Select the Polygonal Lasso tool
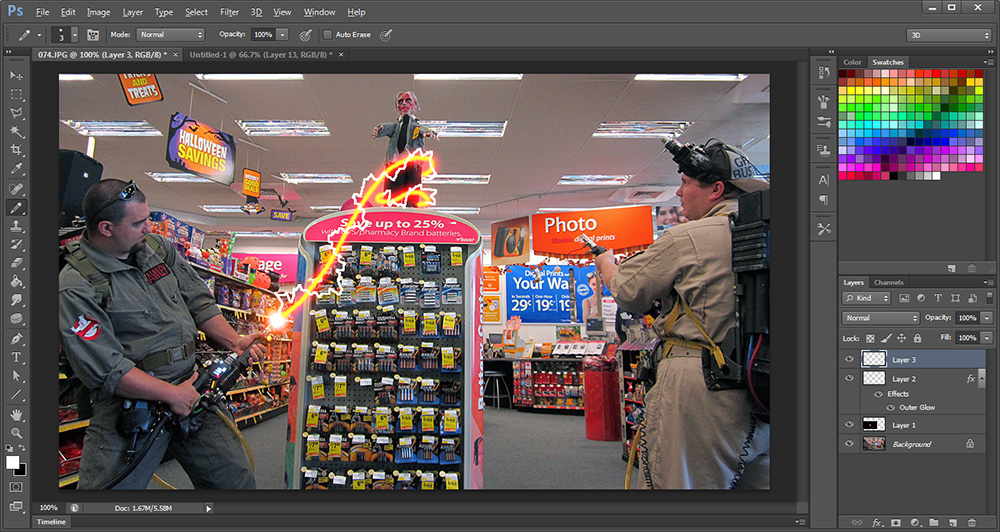 pyautogui.click(x=16, y=113)
